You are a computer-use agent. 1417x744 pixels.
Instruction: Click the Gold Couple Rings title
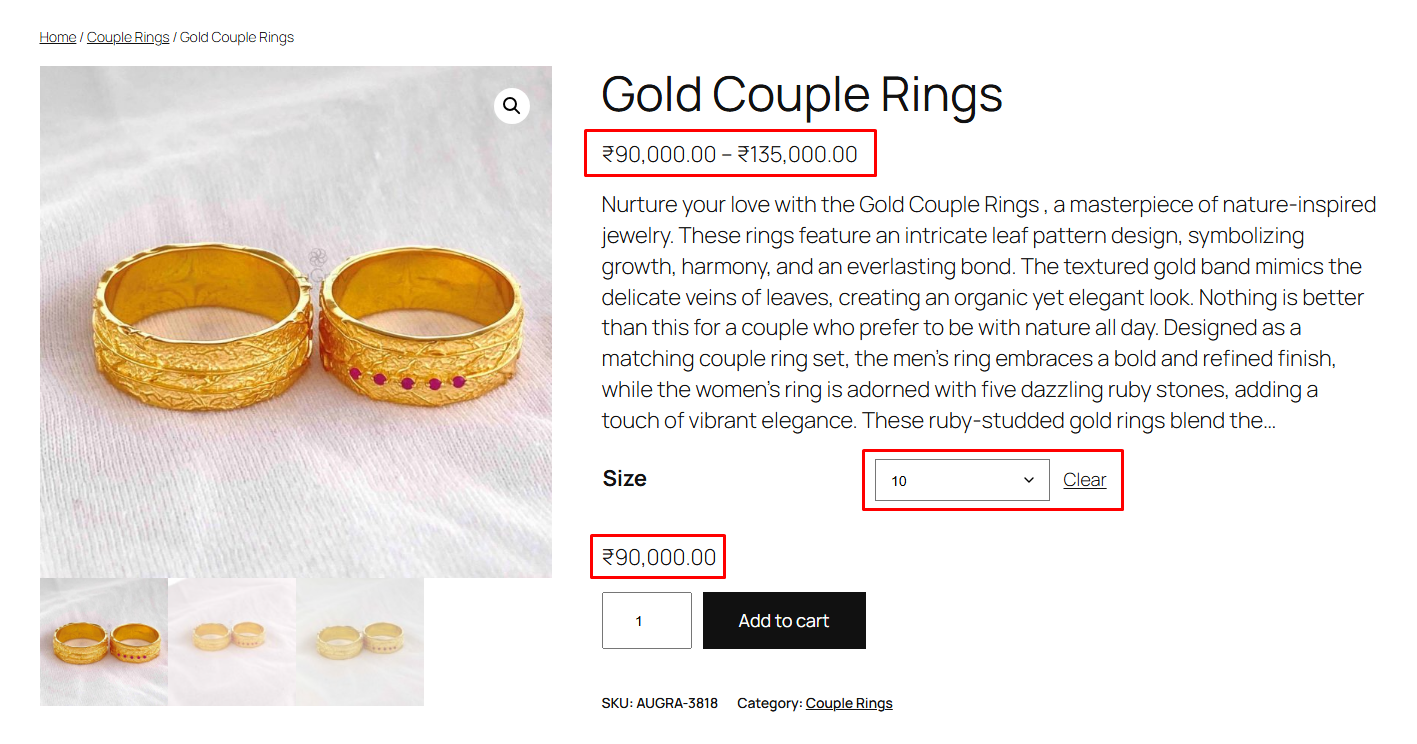[x=802, y=95]
